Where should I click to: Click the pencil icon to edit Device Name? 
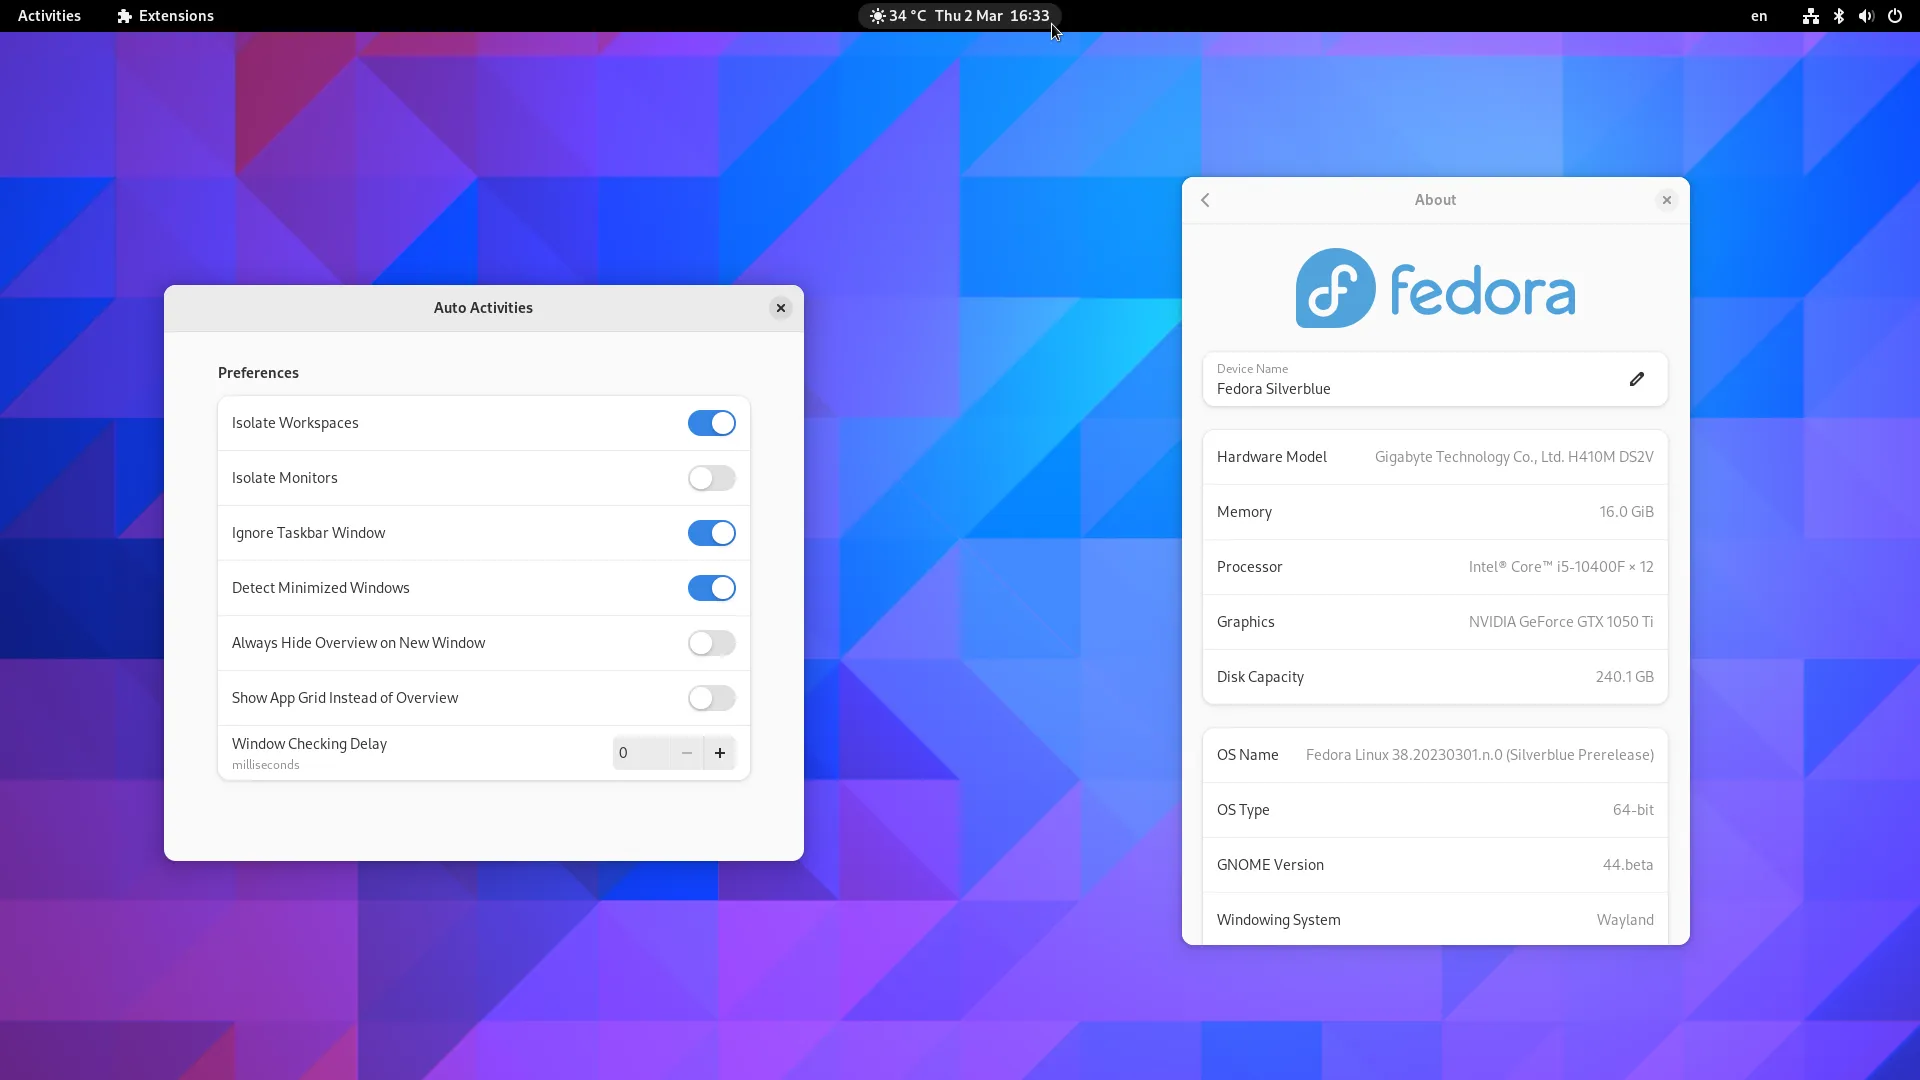tap(1636, 379)
